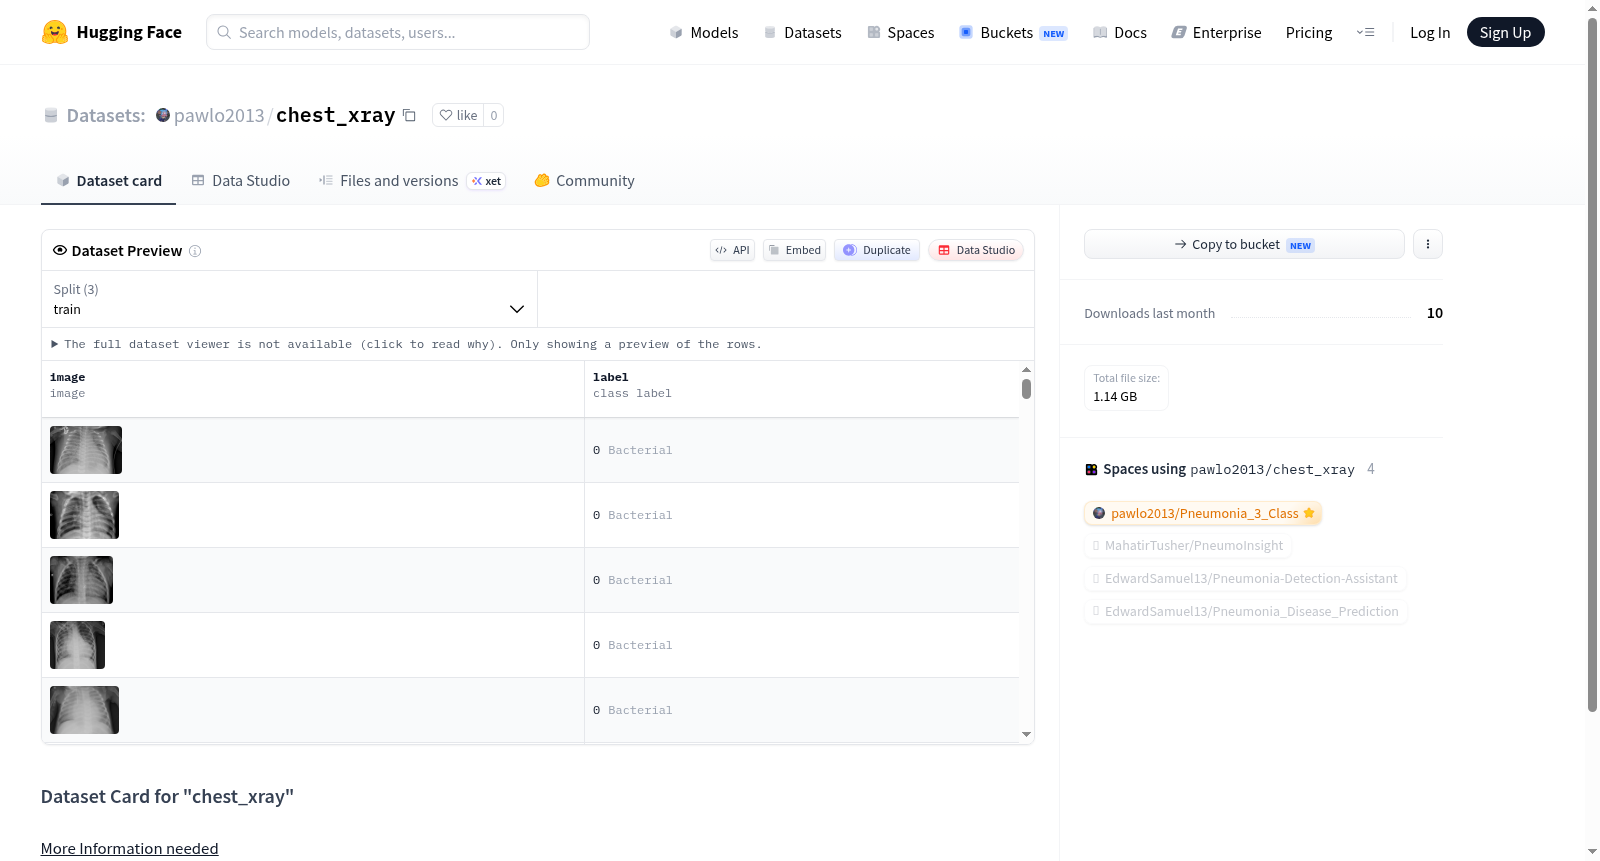The image size is (1600, 861).
Task: Open EdwardSamuel13/Pneumonia-Detection-Assistant space
Action: click(1245, 579)
